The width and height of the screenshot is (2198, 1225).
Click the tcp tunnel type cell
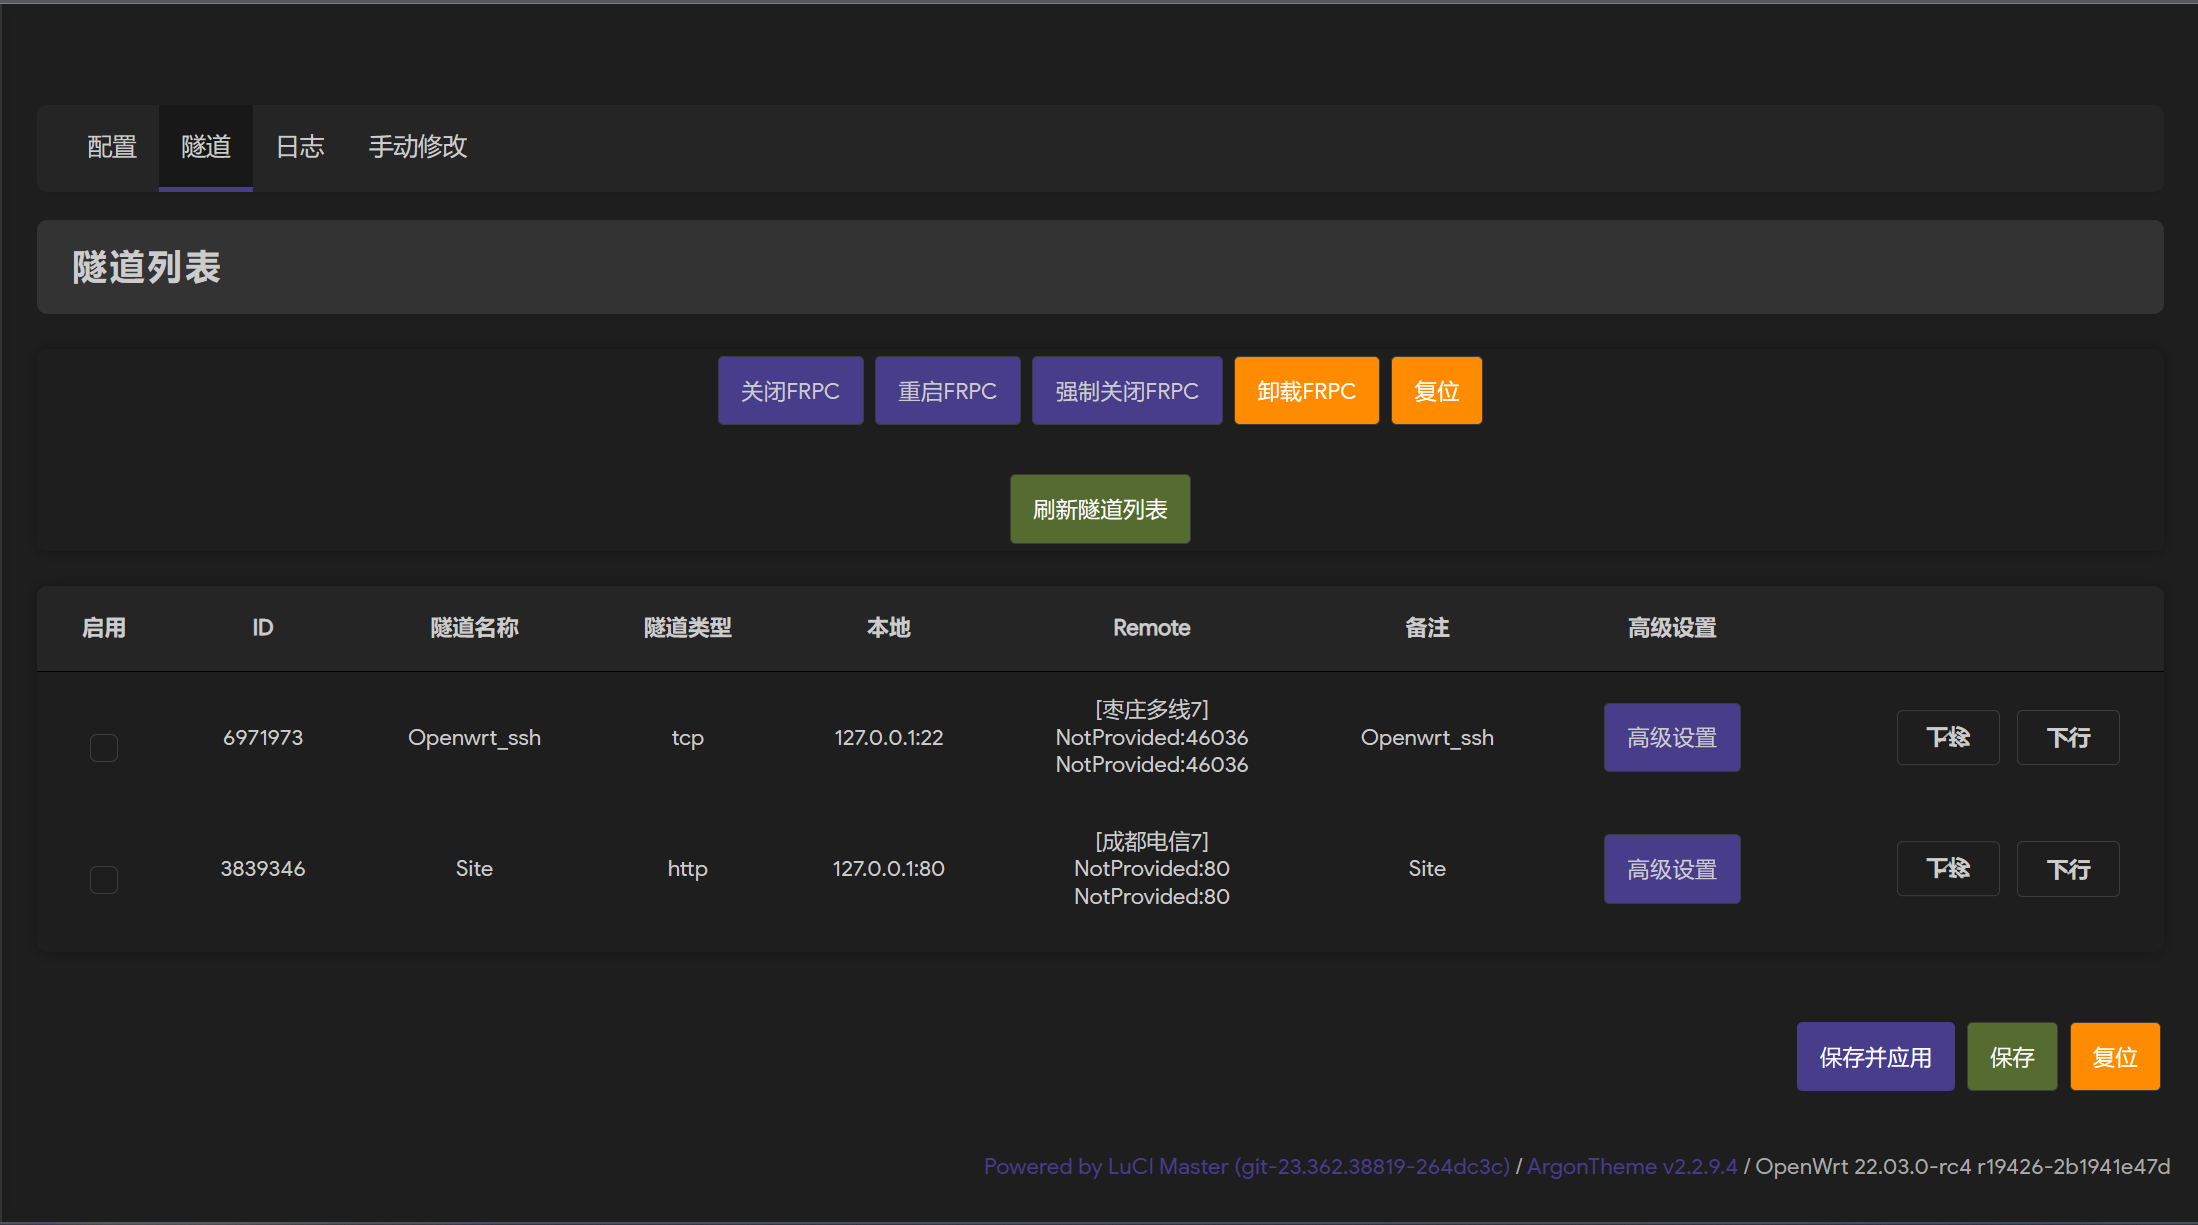688,738
